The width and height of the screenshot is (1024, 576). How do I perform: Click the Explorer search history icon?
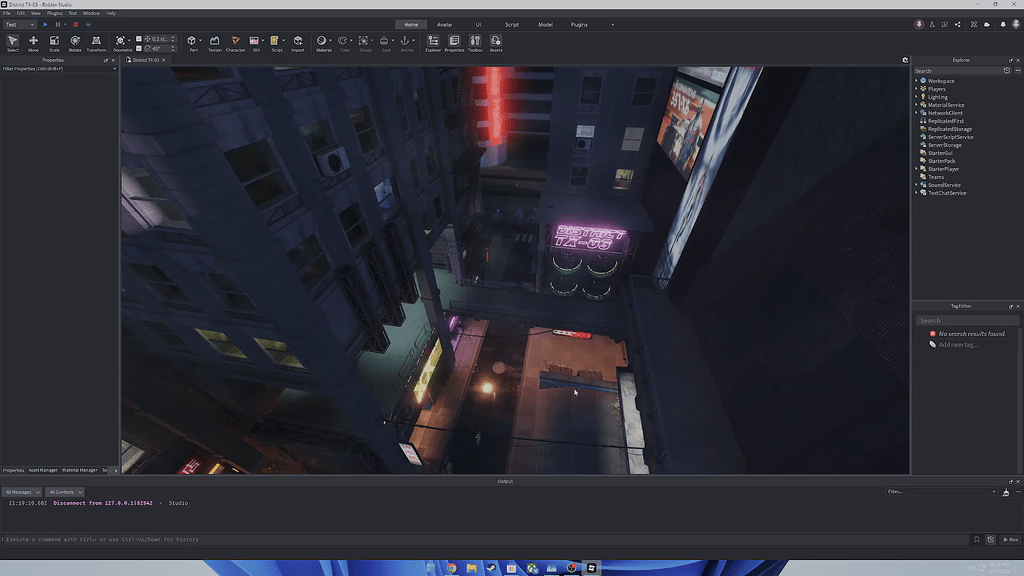tap(1006, 71)
